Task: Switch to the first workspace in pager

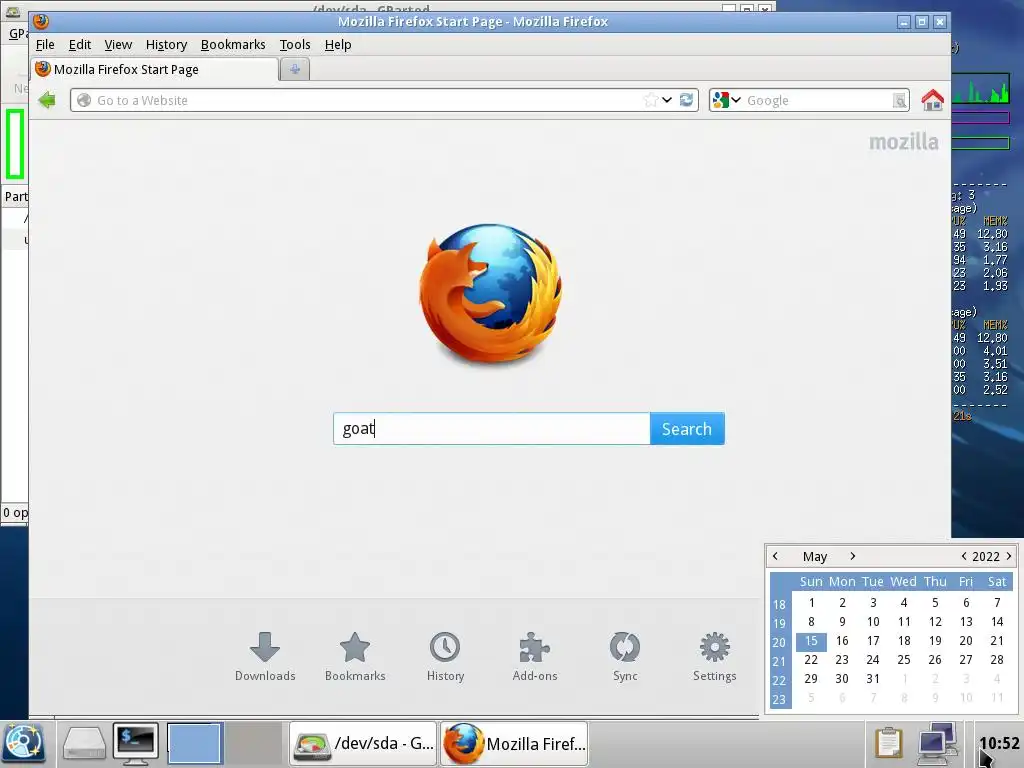Action: [x=195, y=743]
